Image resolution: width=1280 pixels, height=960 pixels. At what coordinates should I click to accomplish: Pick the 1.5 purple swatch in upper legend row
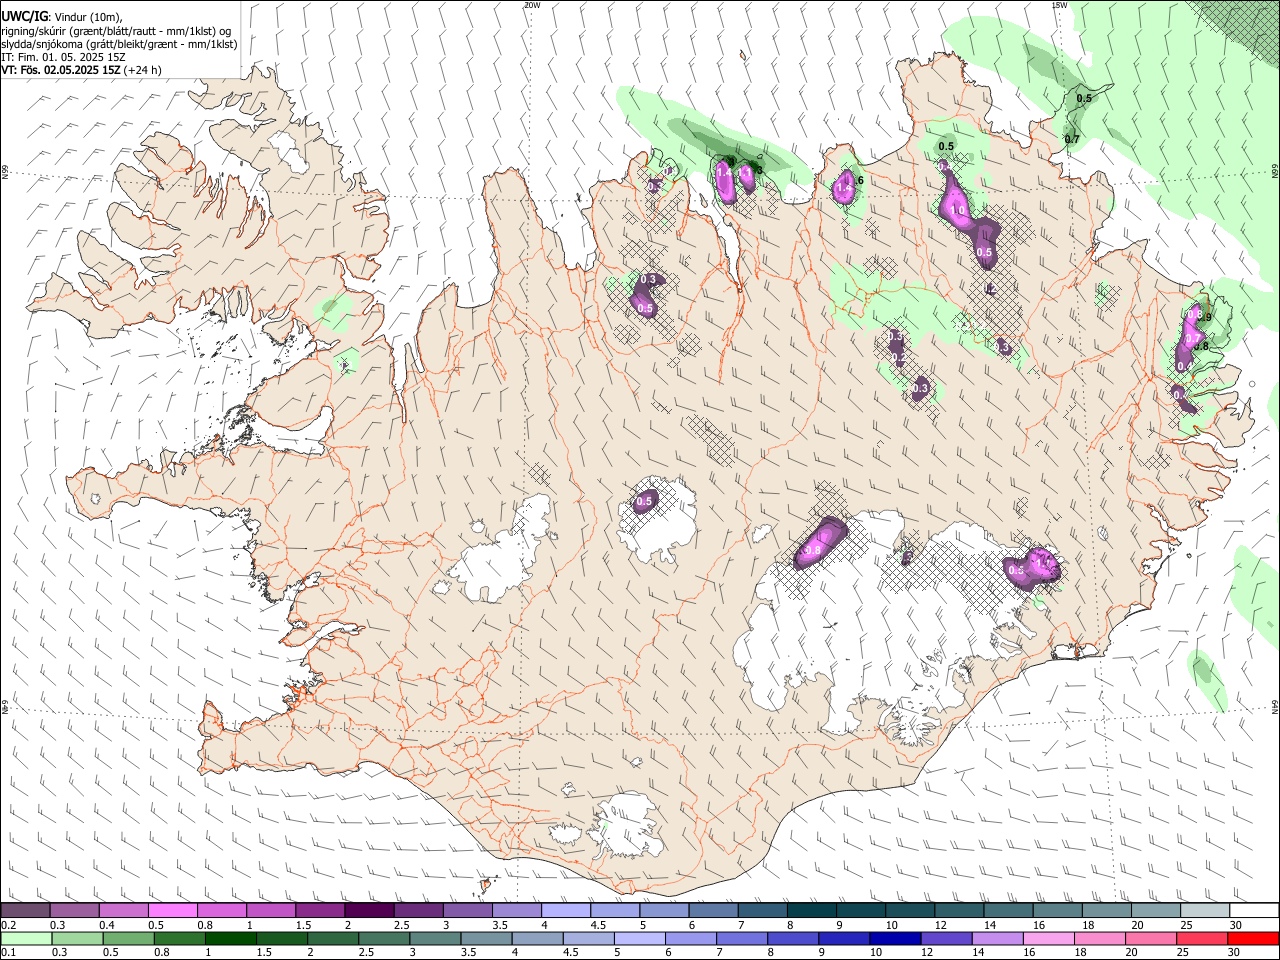319,911
